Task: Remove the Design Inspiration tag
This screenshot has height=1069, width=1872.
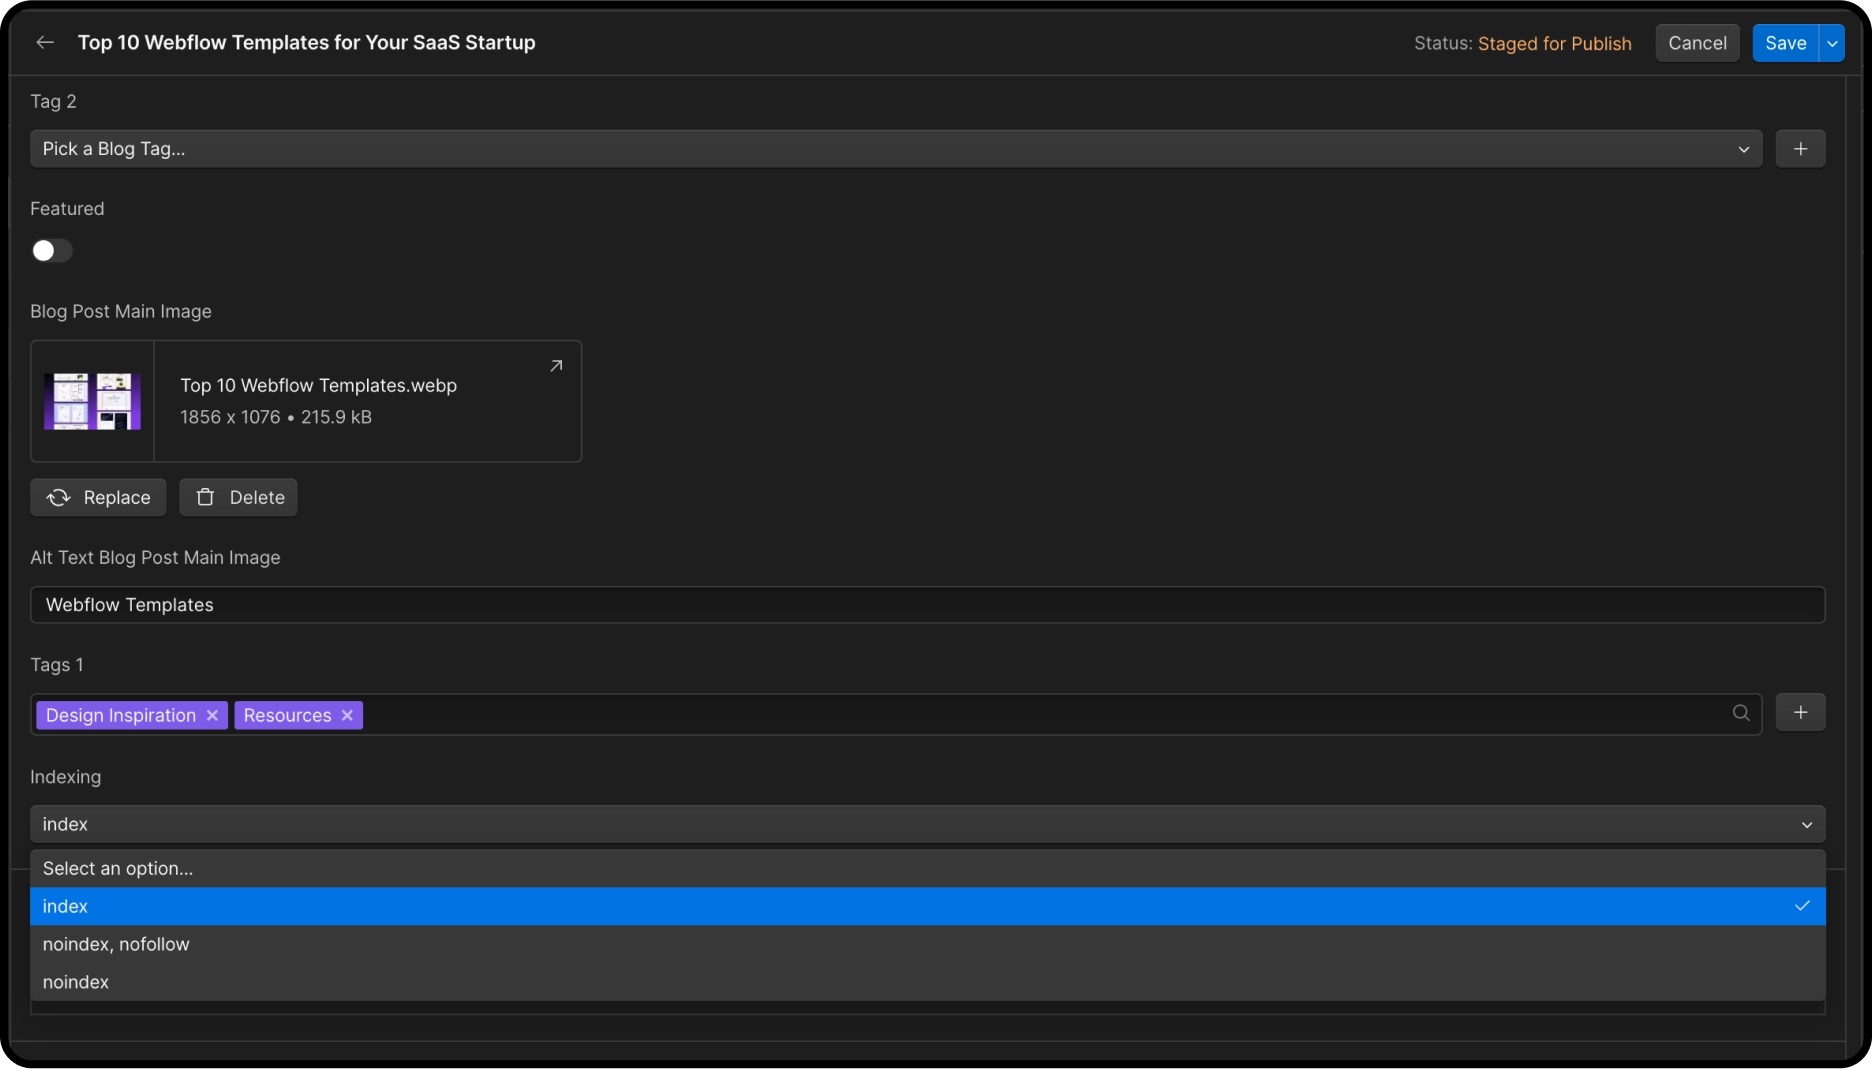Action: click(212, 715)
